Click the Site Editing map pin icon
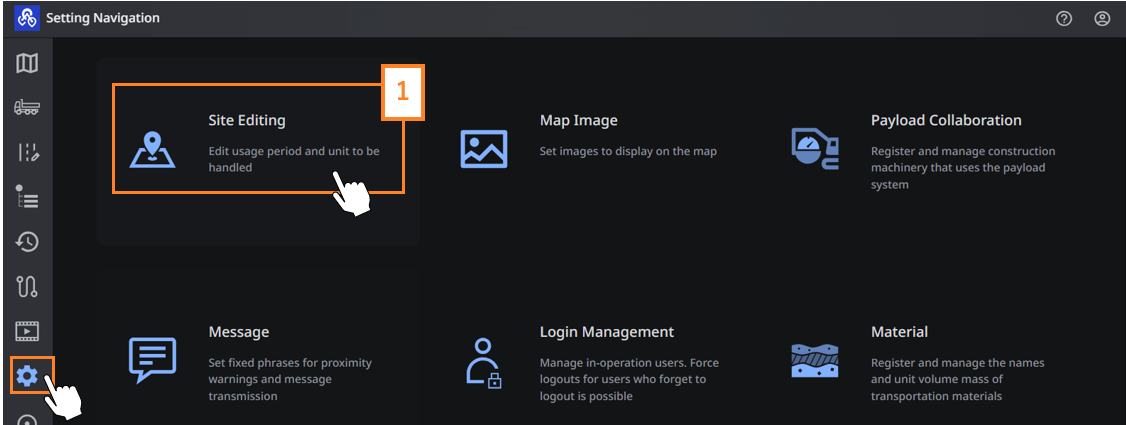This screenshot has width=1126, height=425. point(153,149)
